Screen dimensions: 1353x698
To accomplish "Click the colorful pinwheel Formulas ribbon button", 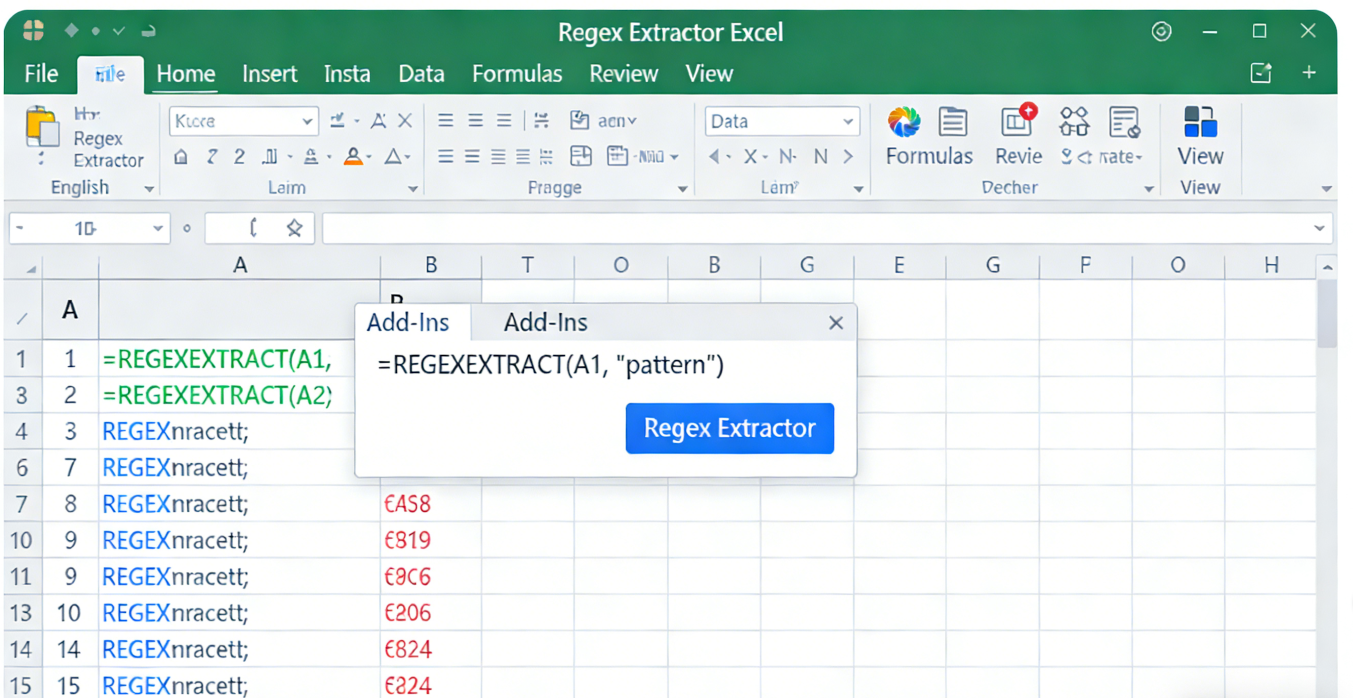I will click(904, 122).
